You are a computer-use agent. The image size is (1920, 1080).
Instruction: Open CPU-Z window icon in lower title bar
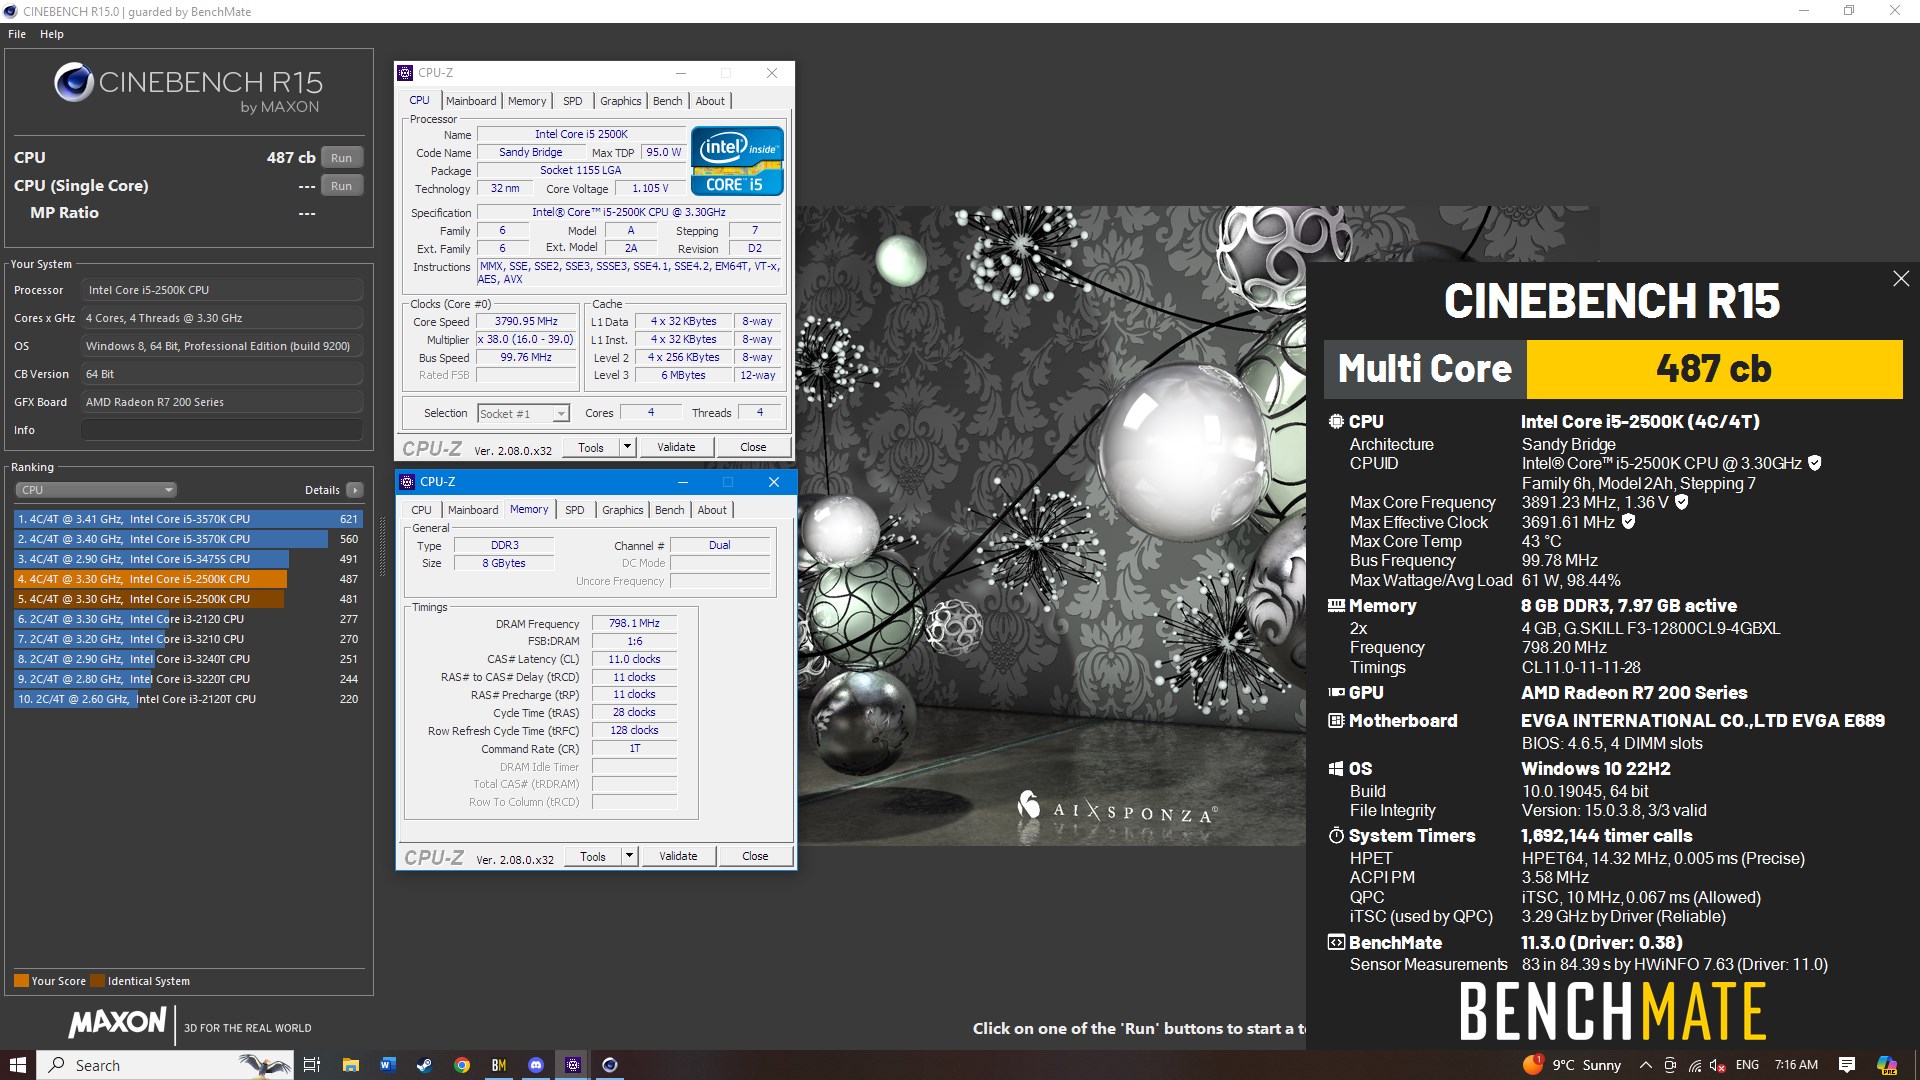pos(407,482)
